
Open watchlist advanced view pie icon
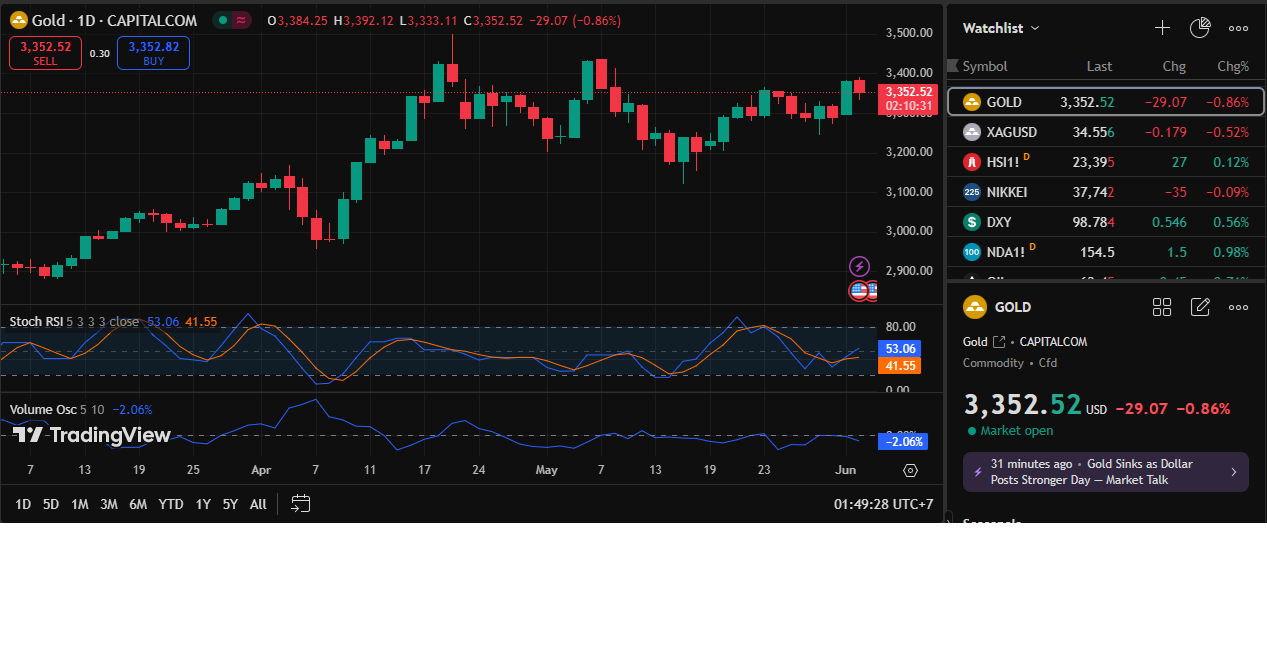click(x=1200, y=28)
